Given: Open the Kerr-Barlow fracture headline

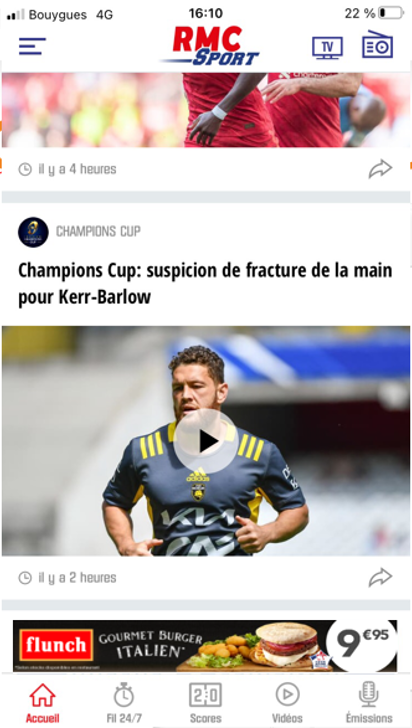Looking at the screenshot, I should [205, 284].
